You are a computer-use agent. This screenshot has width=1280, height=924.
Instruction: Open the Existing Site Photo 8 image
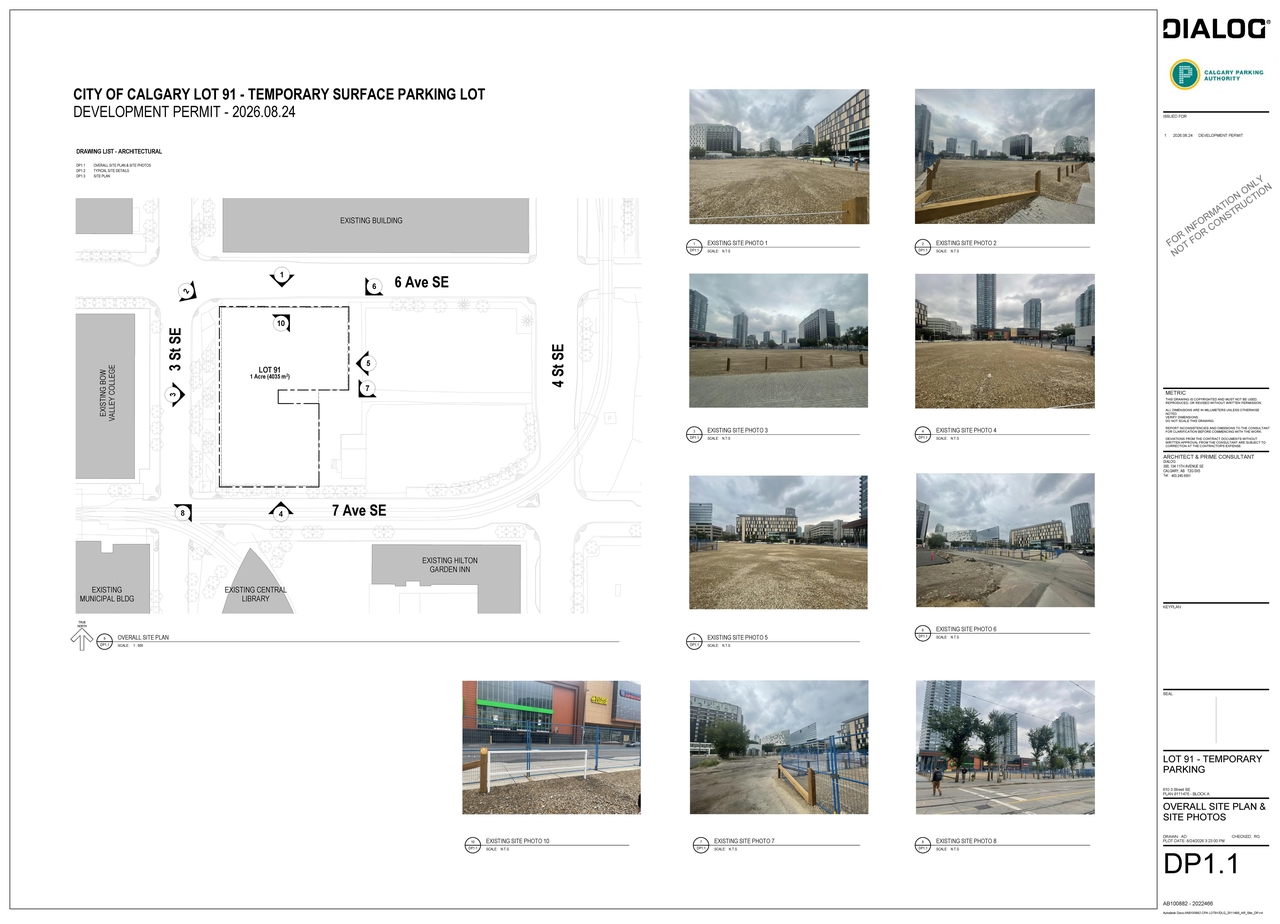[x=1005, y=748]
